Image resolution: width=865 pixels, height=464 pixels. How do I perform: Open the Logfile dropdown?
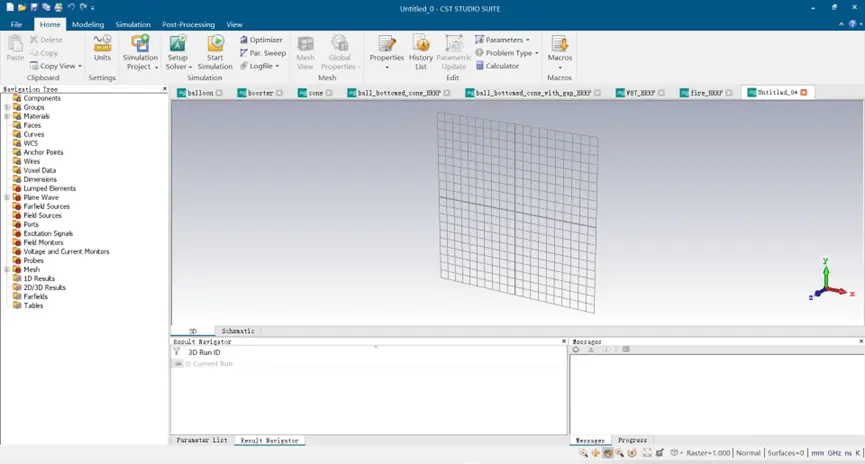click(259, 66)
